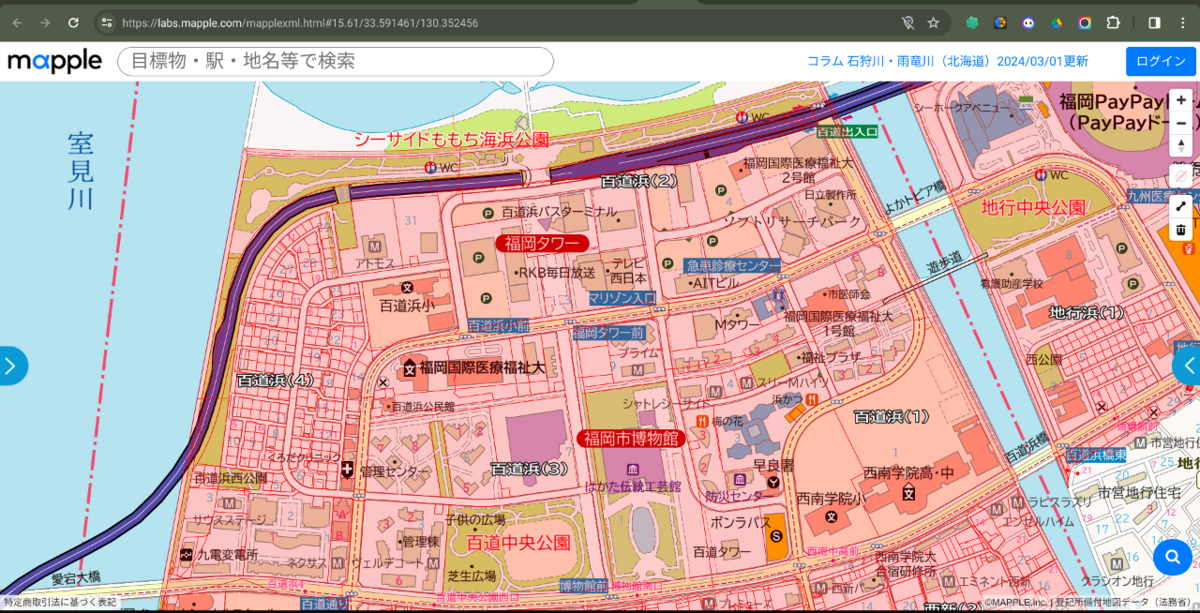Click the 福岡タワー landmark label
Image resolution: width=1200 pixels, height=613 pixels.
542,243
